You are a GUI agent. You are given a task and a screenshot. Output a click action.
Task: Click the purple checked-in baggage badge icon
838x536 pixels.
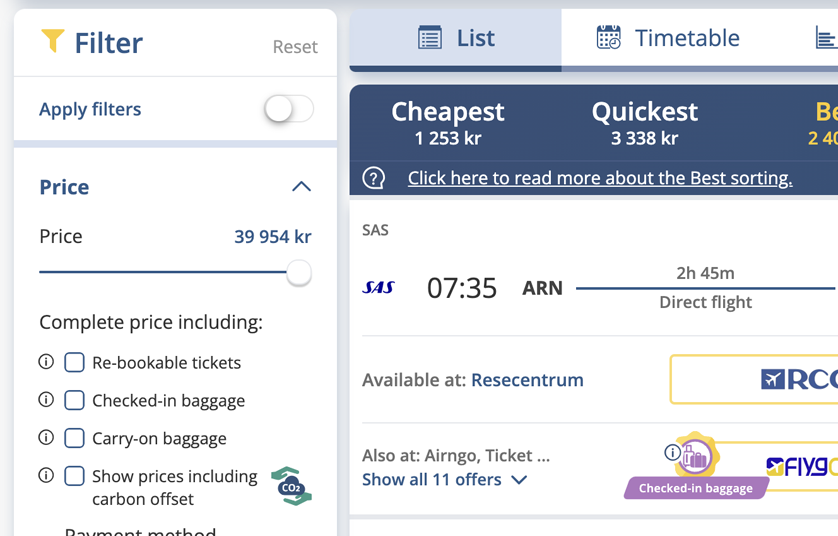click(x=695, y=456)
